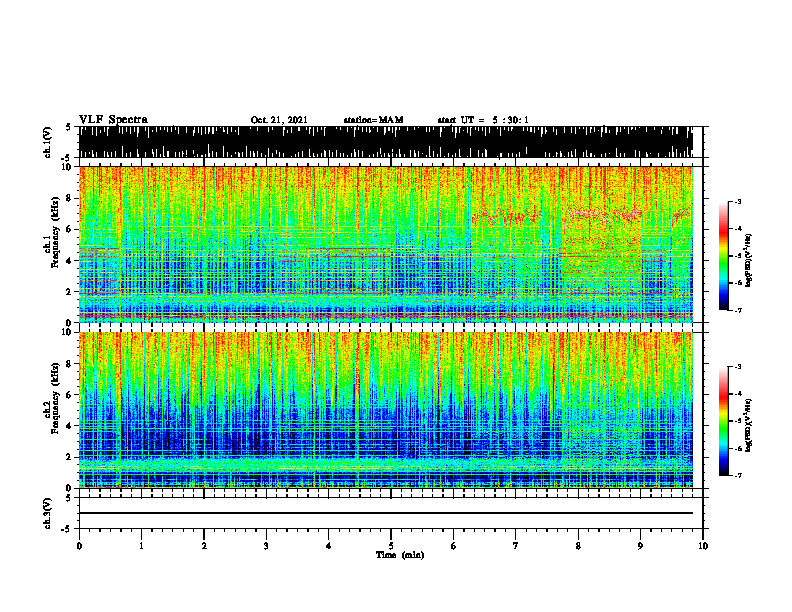Click time axis tick label "0"
This screenshot has width=792, height=612.
pyautogui.click(x=79, y=546)
